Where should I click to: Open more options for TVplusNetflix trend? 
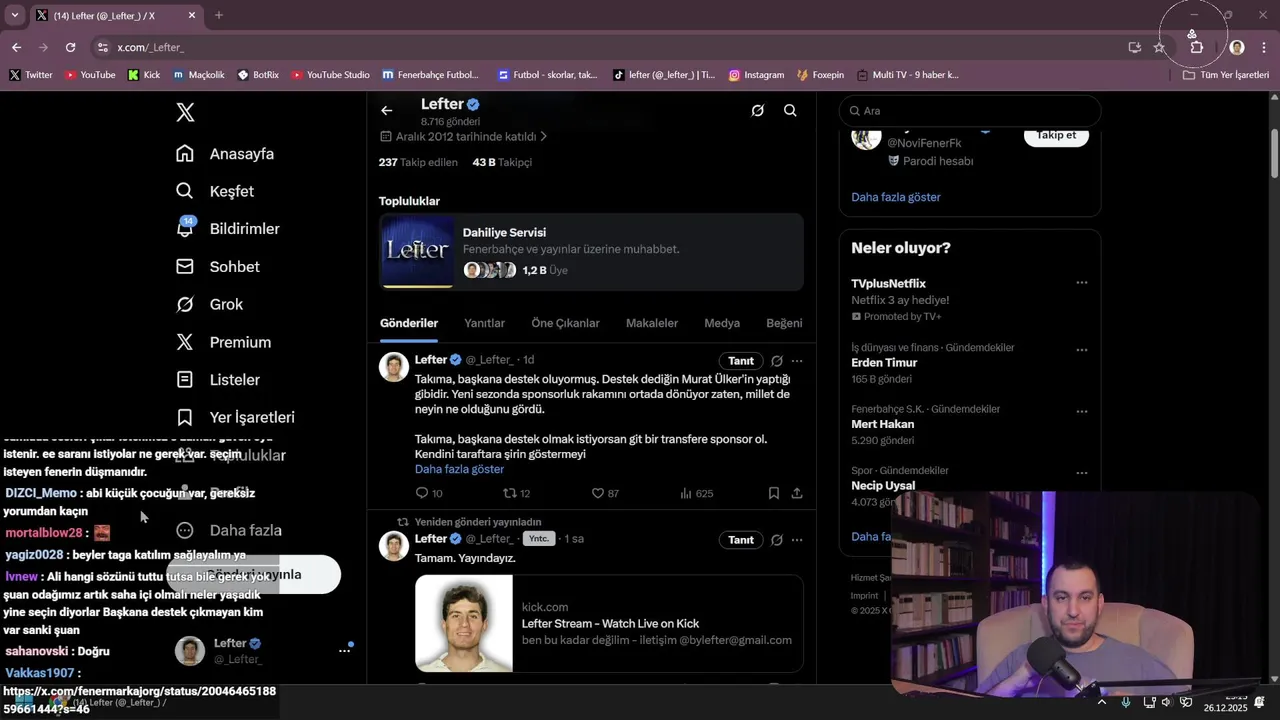pyautogui.click(x=1082, y=283)
